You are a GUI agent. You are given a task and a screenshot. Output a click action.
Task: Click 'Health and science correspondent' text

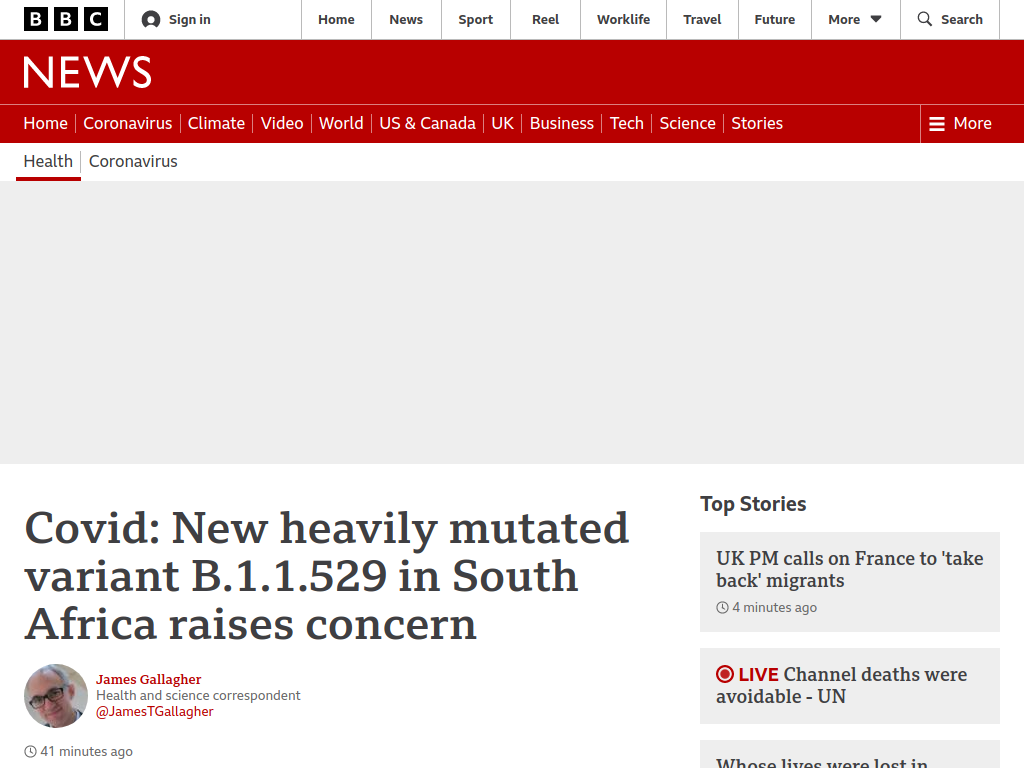pyautogui.click(x=198, y=696)
